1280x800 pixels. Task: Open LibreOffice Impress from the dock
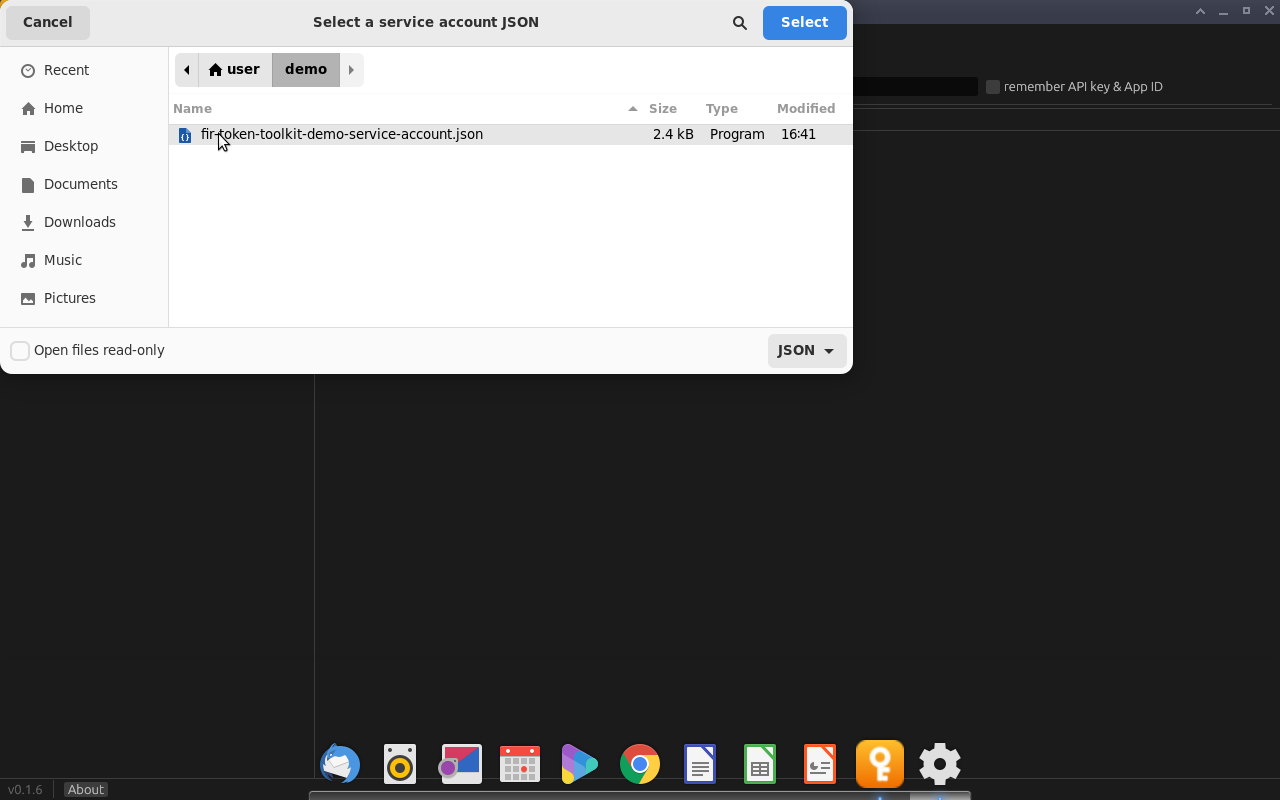tap(820, 764)
